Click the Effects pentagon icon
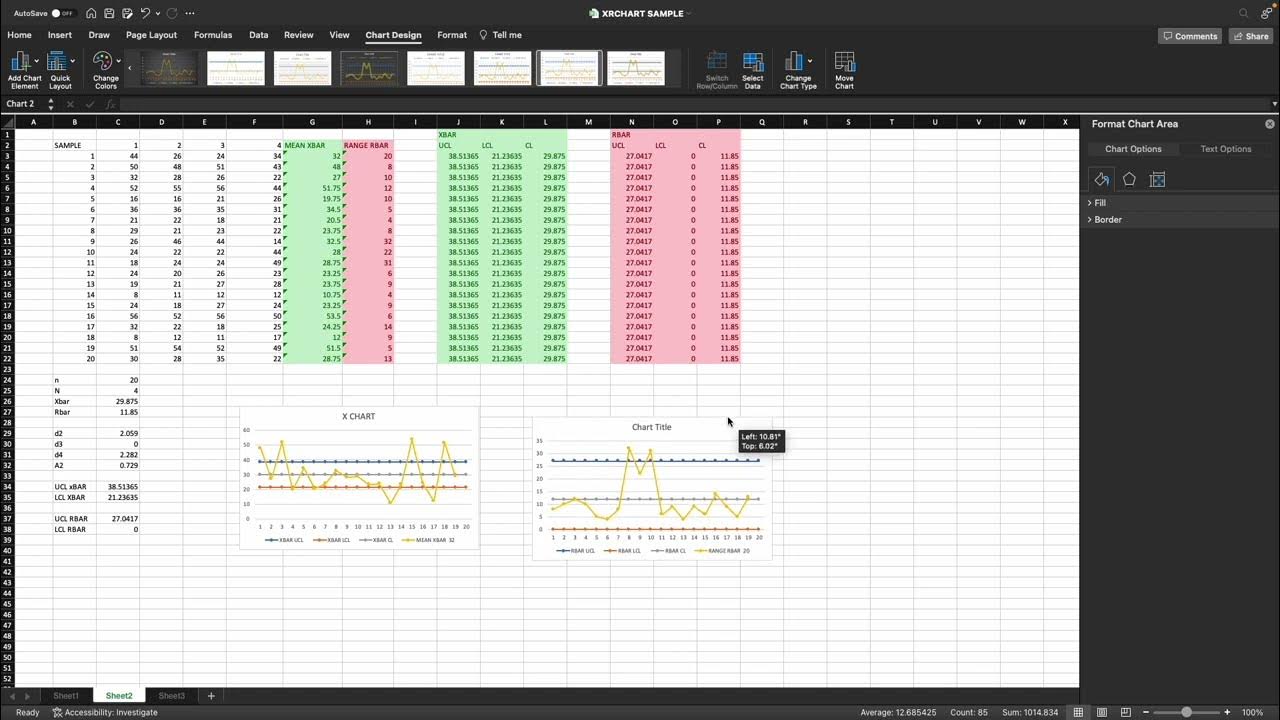This screenshot has width=1280, height=720. (1129, 179)
